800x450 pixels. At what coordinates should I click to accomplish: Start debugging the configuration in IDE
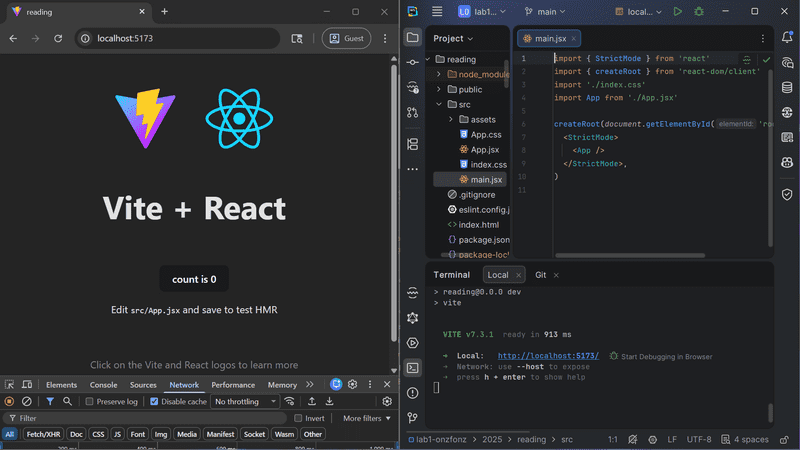699,11
